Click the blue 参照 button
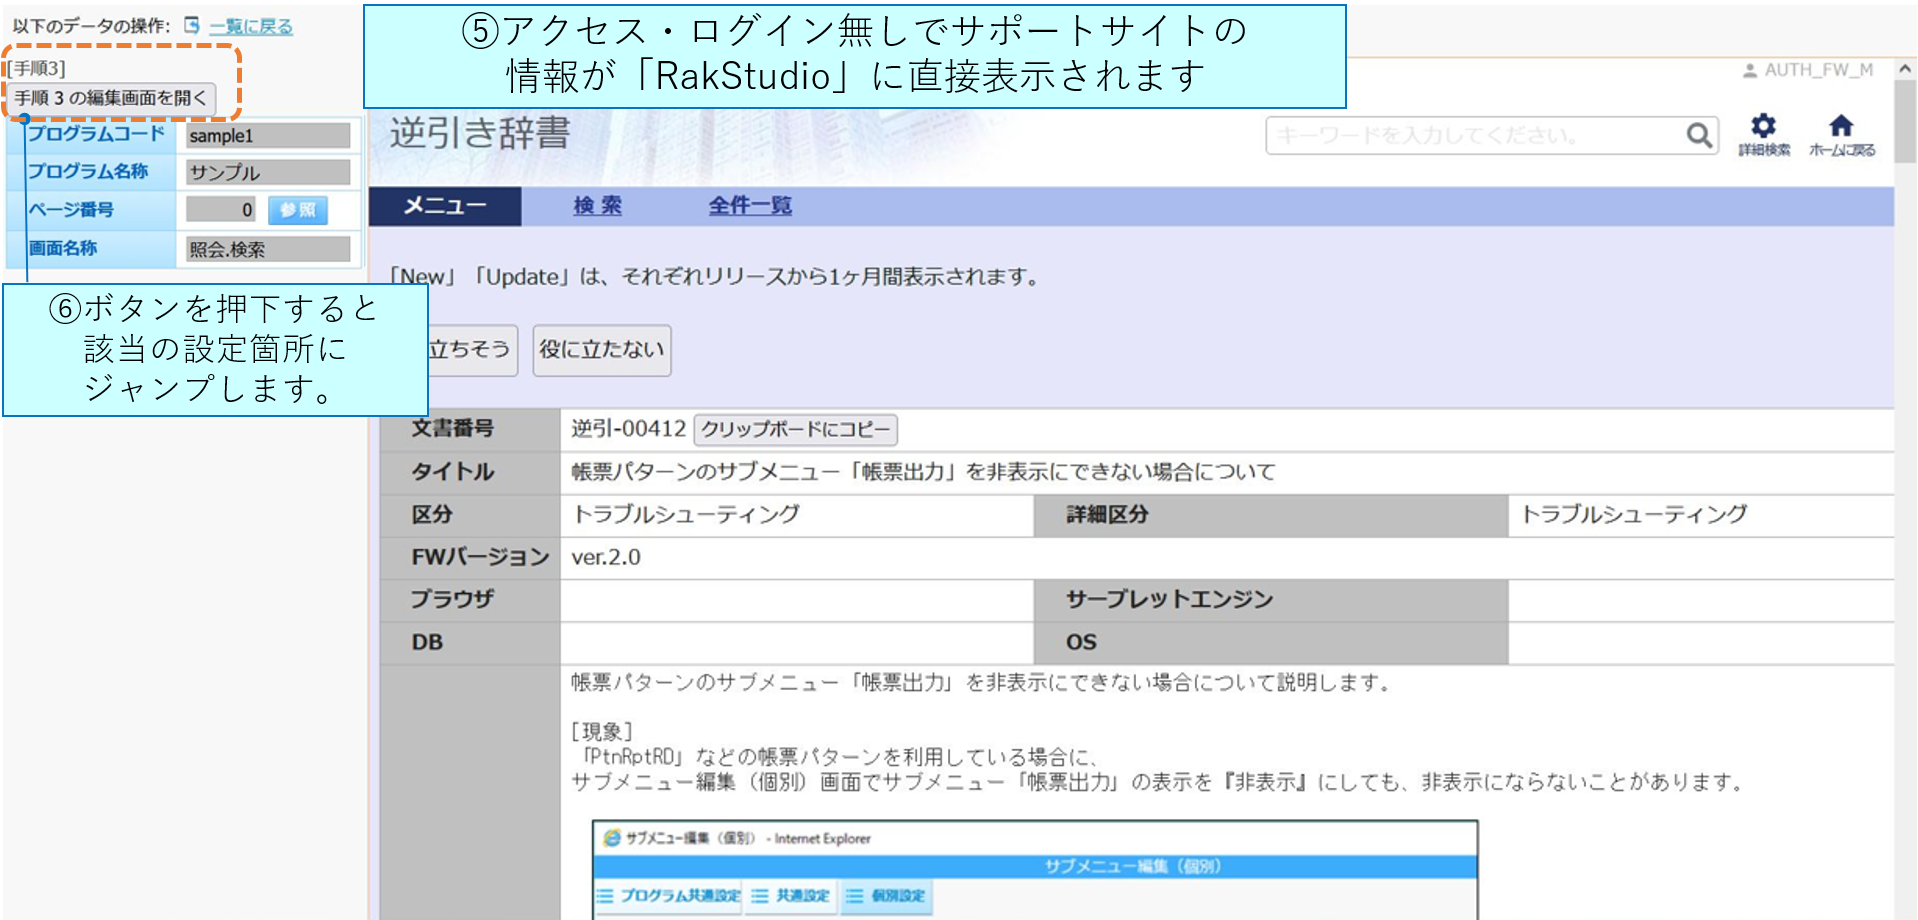This screenshot has height=920, width=1918. coord(298,210)
